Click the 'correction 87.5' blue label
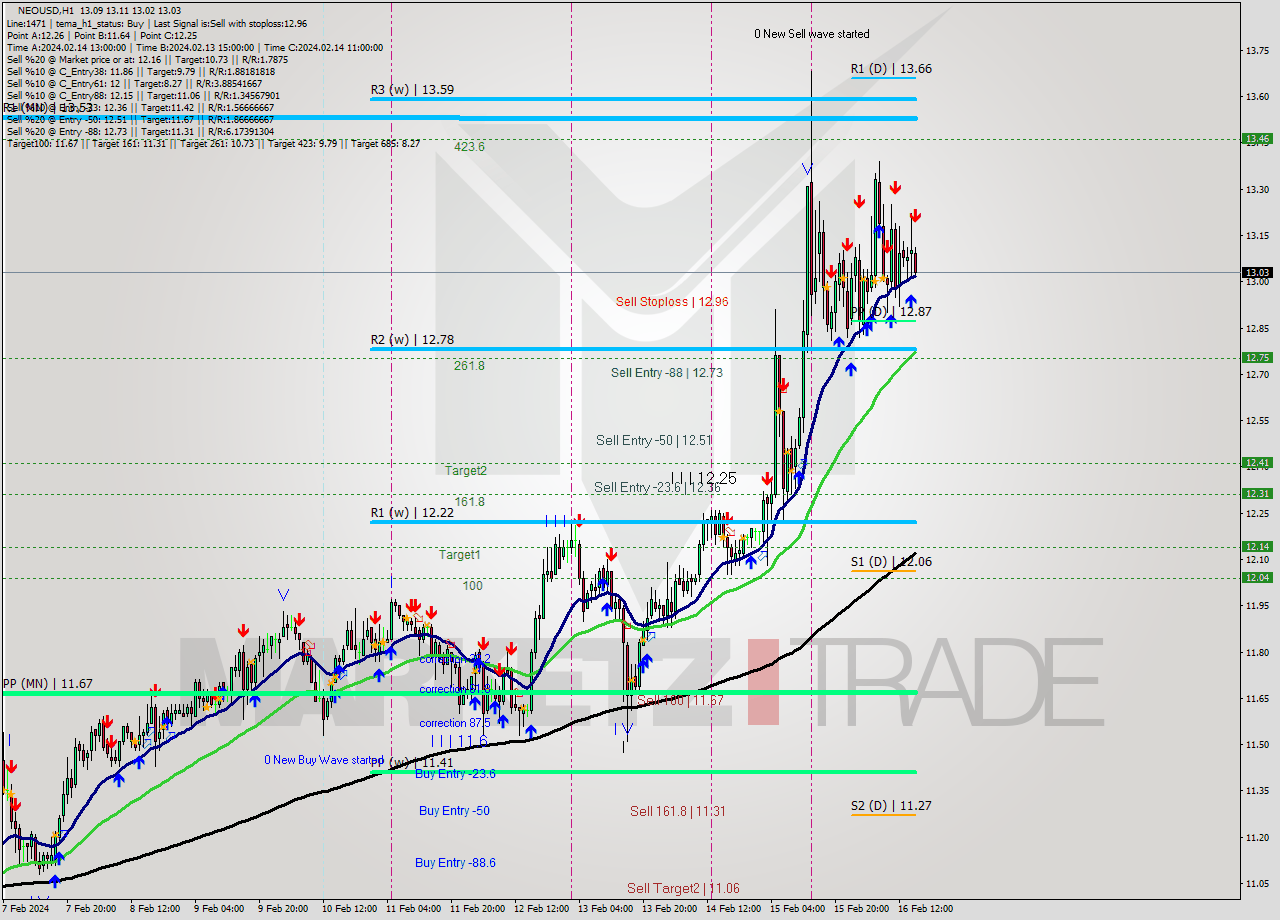The width and height of the screenshot is (1280, 920). pyautogui.click(x=455, y=722)
